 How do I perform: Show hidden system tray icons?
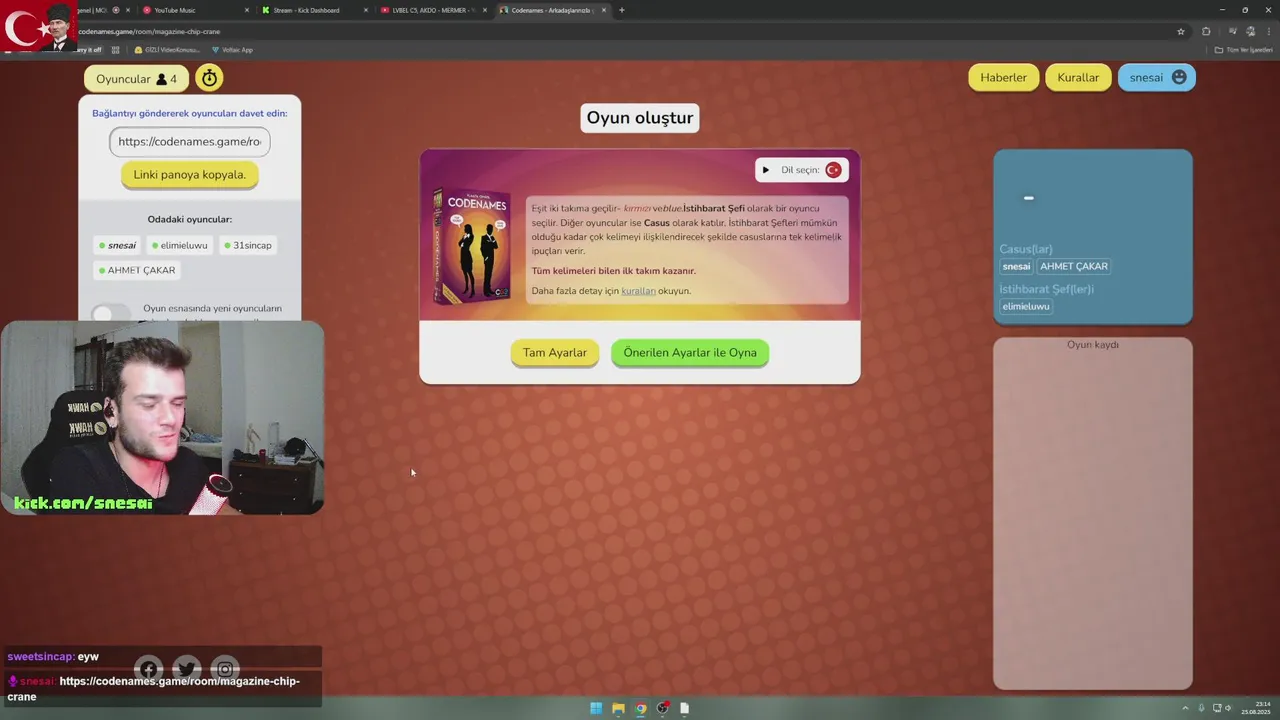click(1185, 708)
